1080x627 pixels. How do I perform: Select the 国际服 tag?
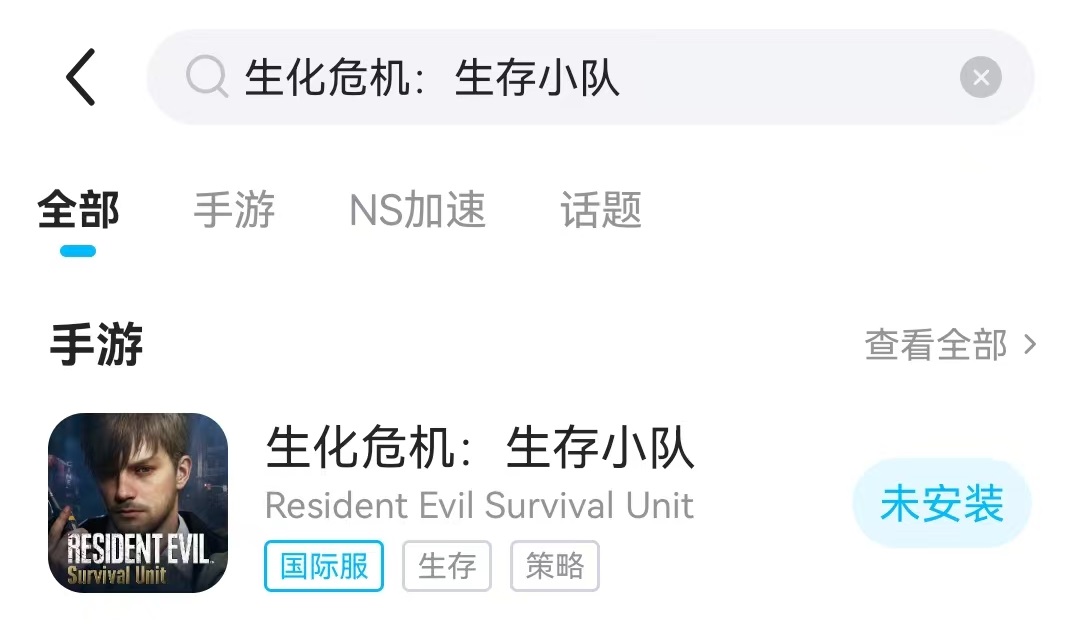[x=324, y=566]
